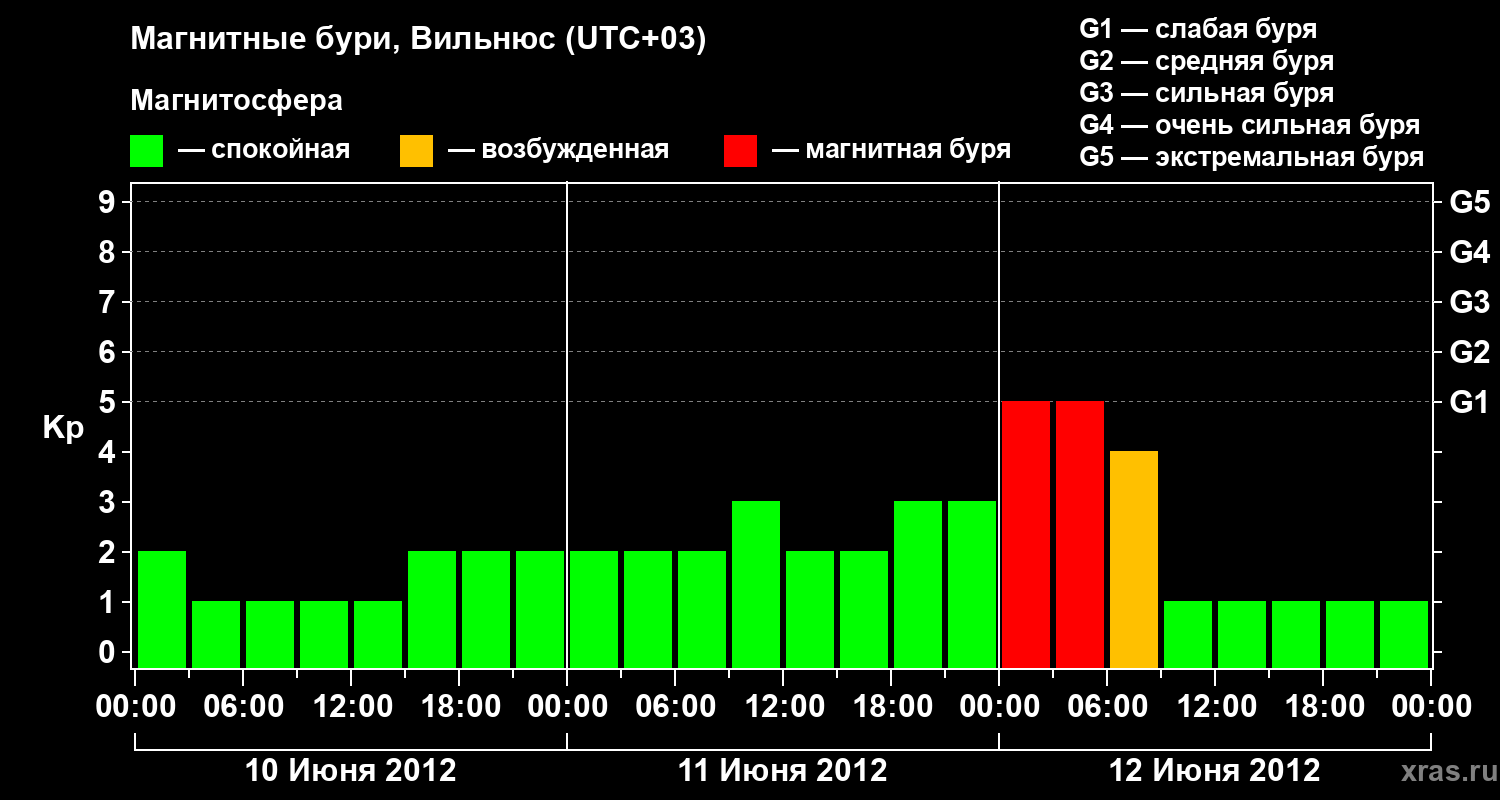Click the 'G3' label on the right axis
The width and height of the screenshot is (1500, 800).
(x=1469, y=302)
